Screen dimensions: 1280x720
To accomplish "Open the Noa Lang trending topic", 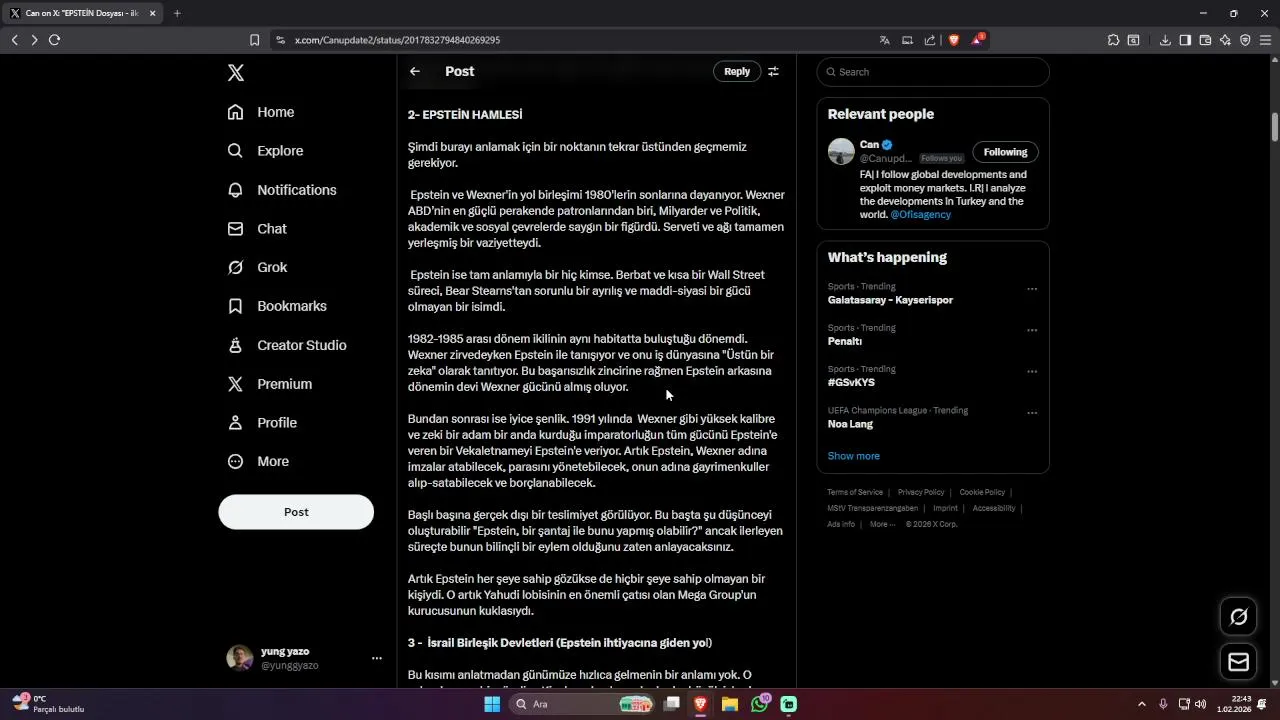I will 850,424.
